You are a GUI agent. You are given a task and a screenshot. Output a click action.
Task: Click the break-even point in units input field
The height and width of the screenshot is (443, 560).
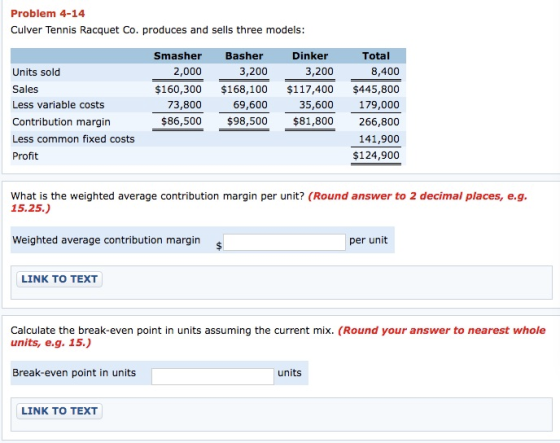pos(212,376)
